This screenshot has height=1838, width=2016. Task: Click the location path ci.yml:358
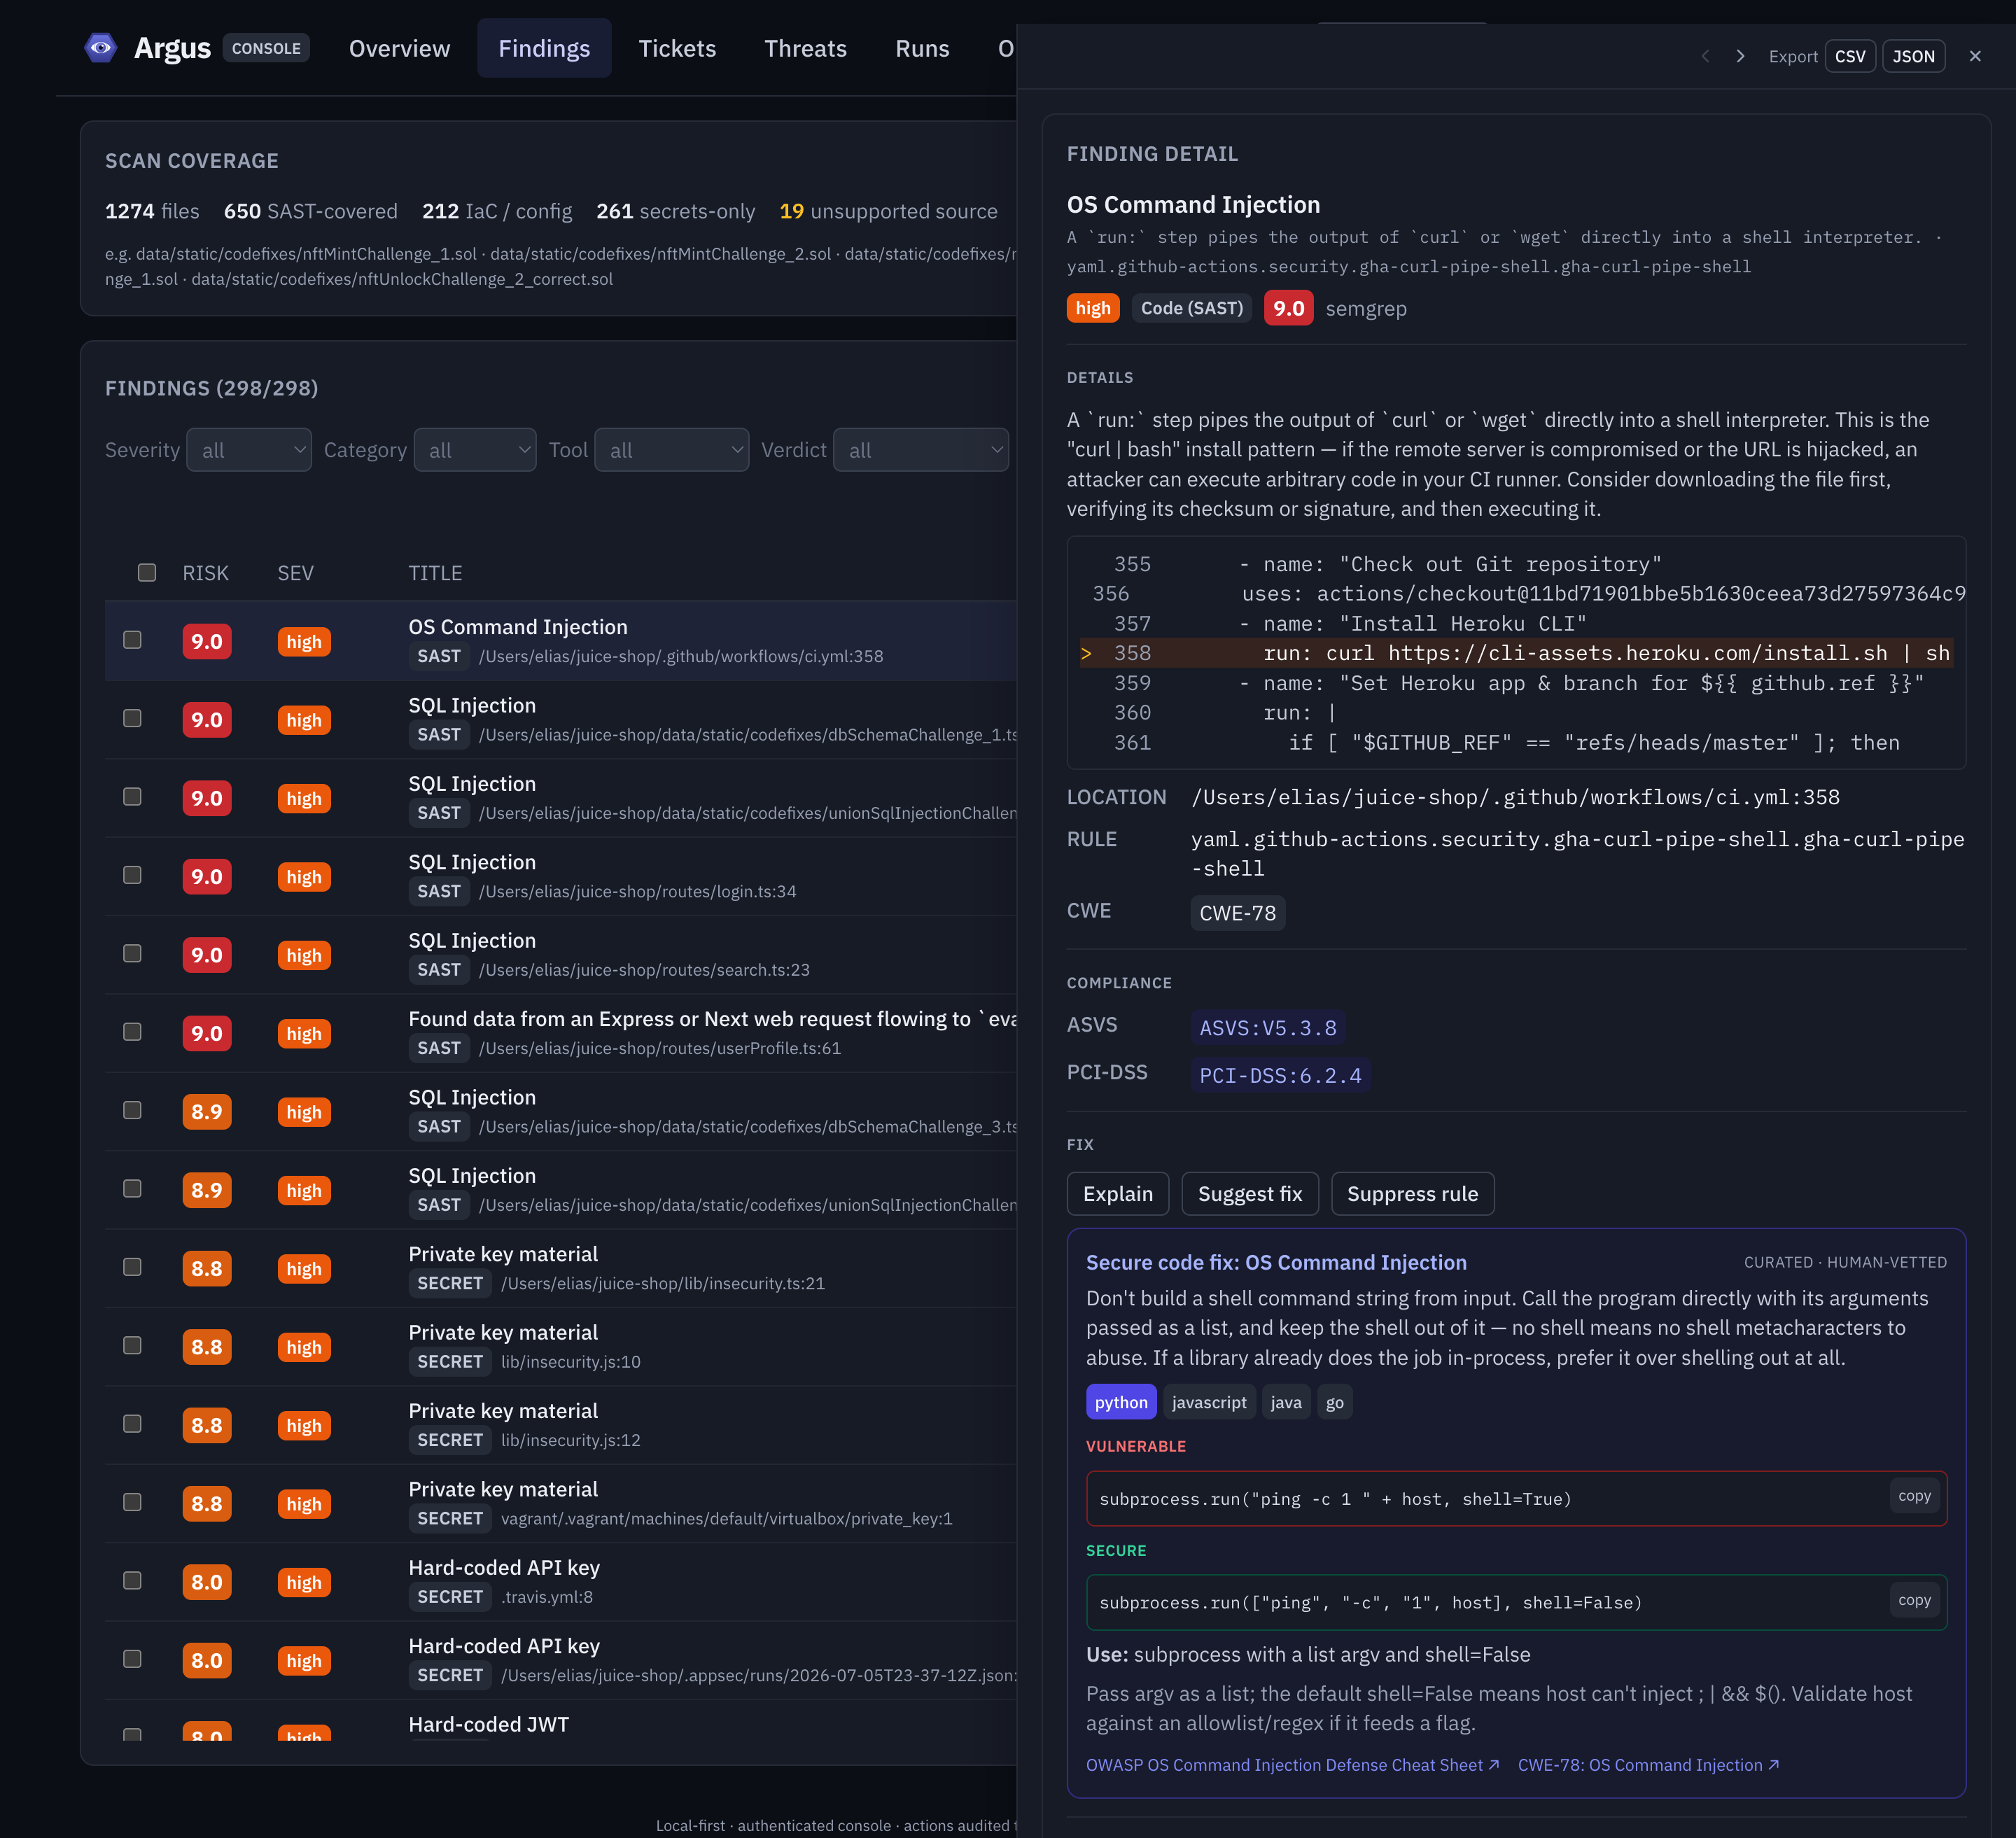coord(1515,797)
